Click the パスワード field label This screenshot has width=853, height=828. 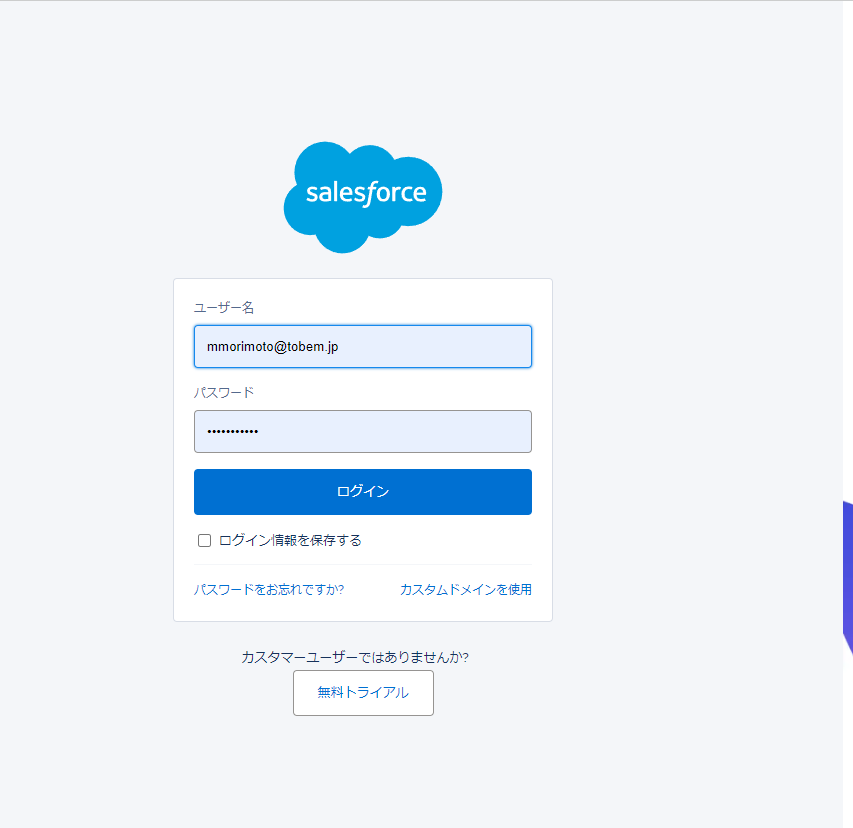(x=224, y=393)
